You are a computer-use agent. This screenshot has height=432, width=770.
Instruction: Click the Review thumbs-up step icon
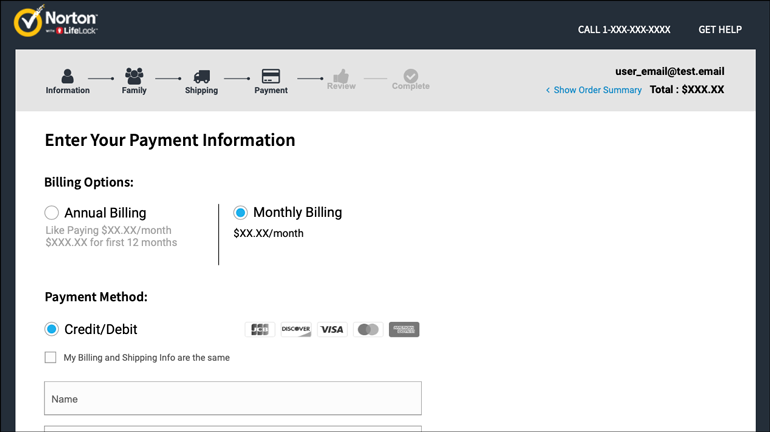tap(341, 76)
